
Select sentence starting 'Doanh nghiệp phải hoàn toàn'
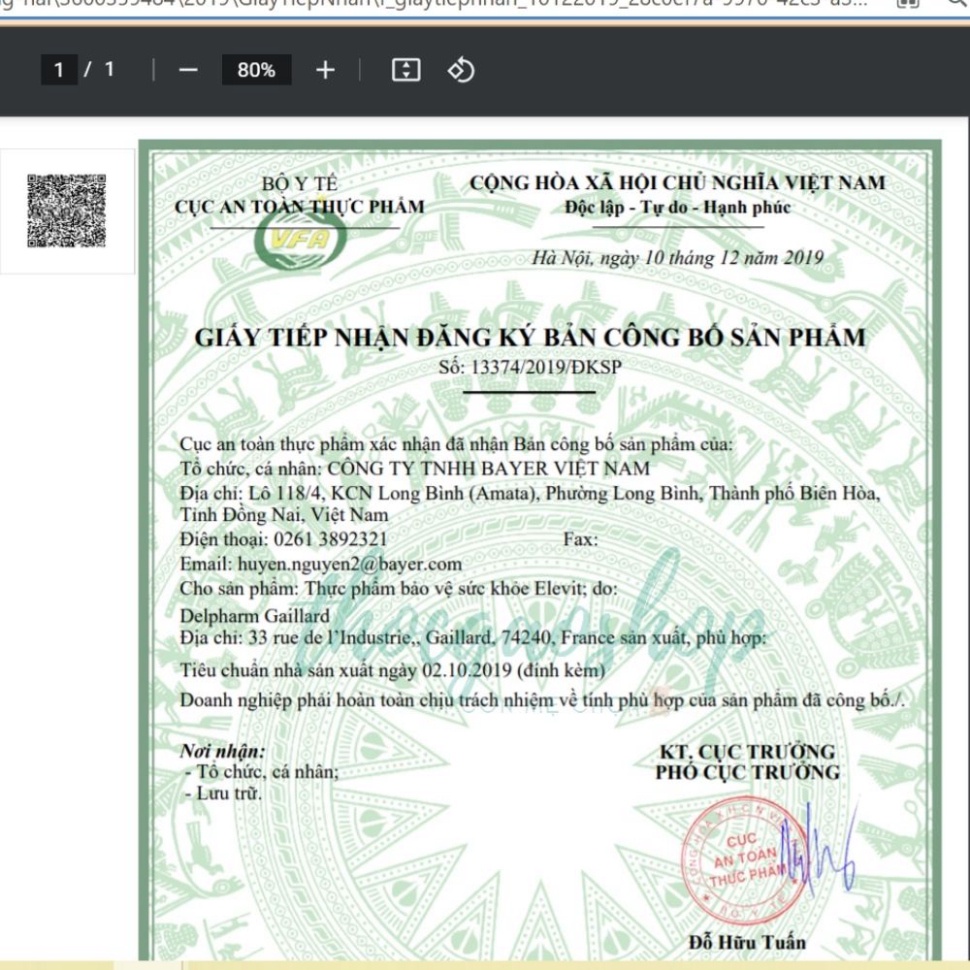point(542,700)
